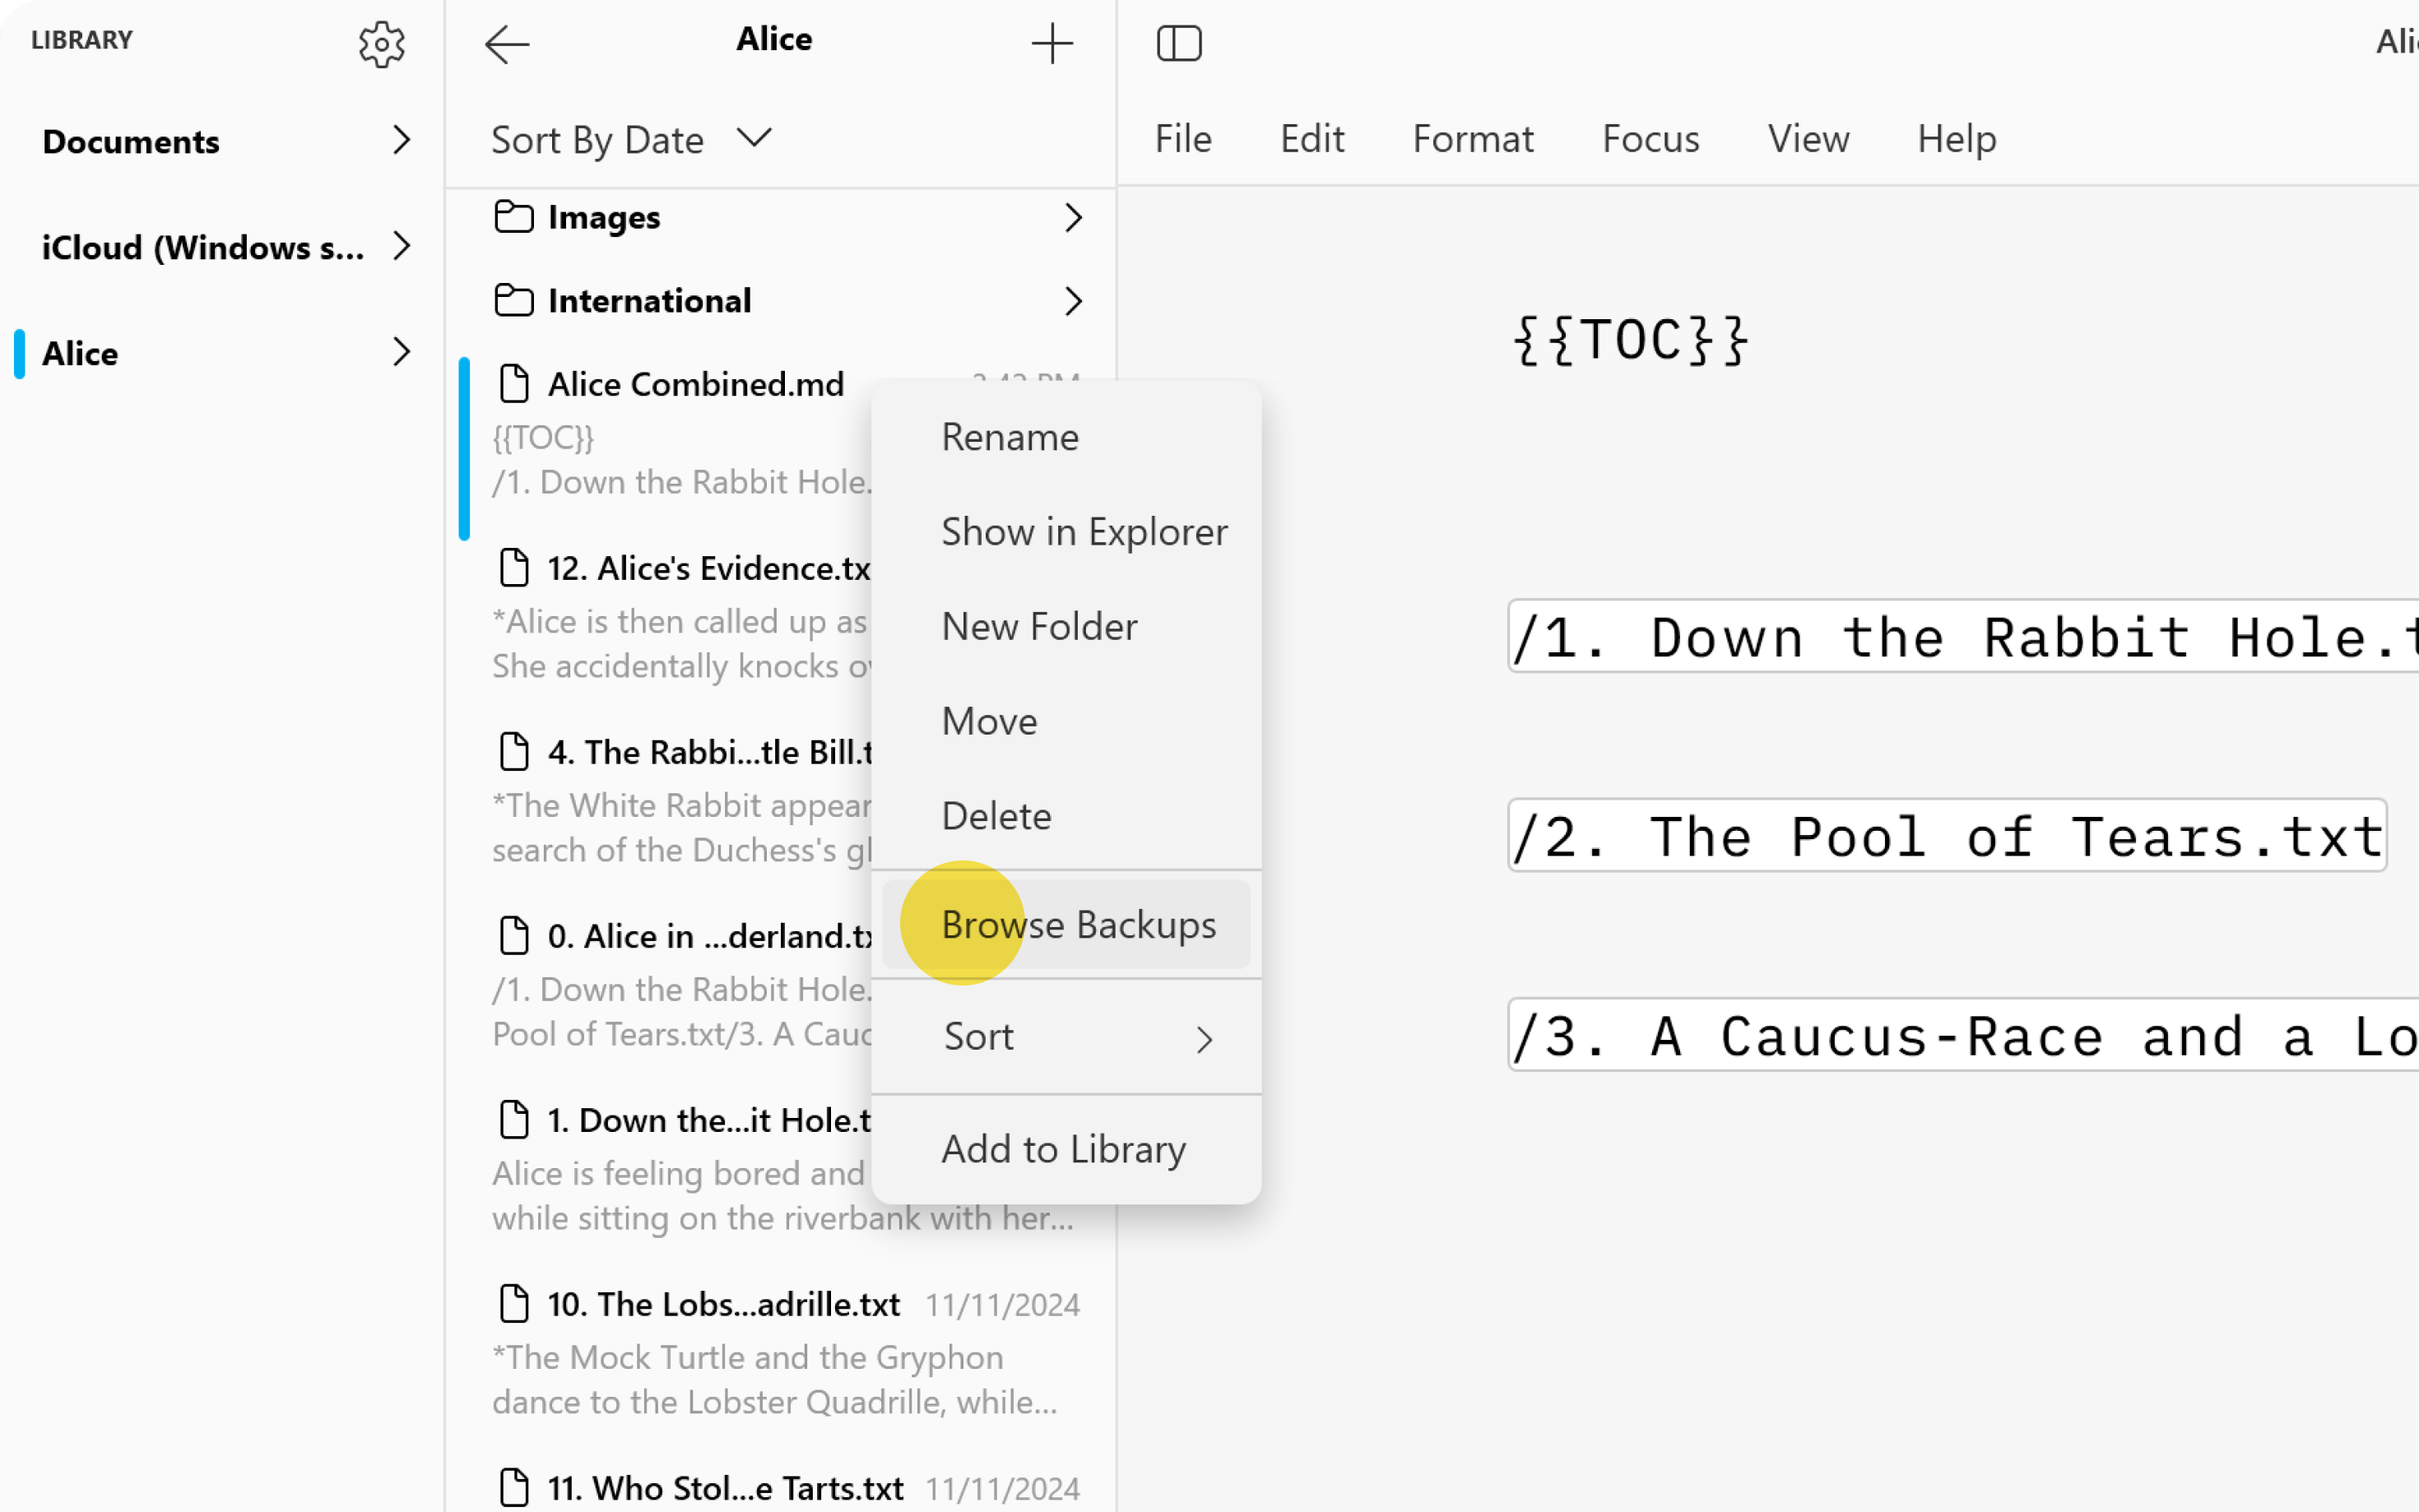
Task: Select the Alice library in the sidebar
Action: click(x=81, y=353)
